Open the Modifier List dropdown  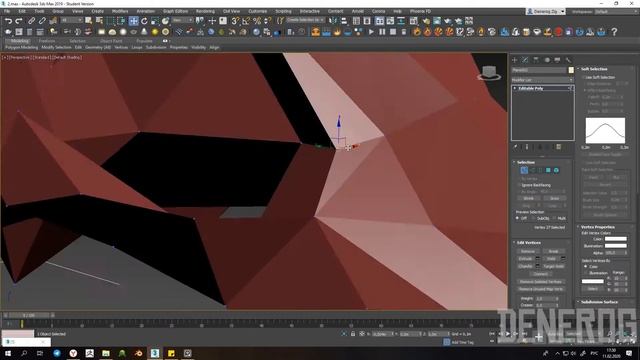[x=542, y=80]
